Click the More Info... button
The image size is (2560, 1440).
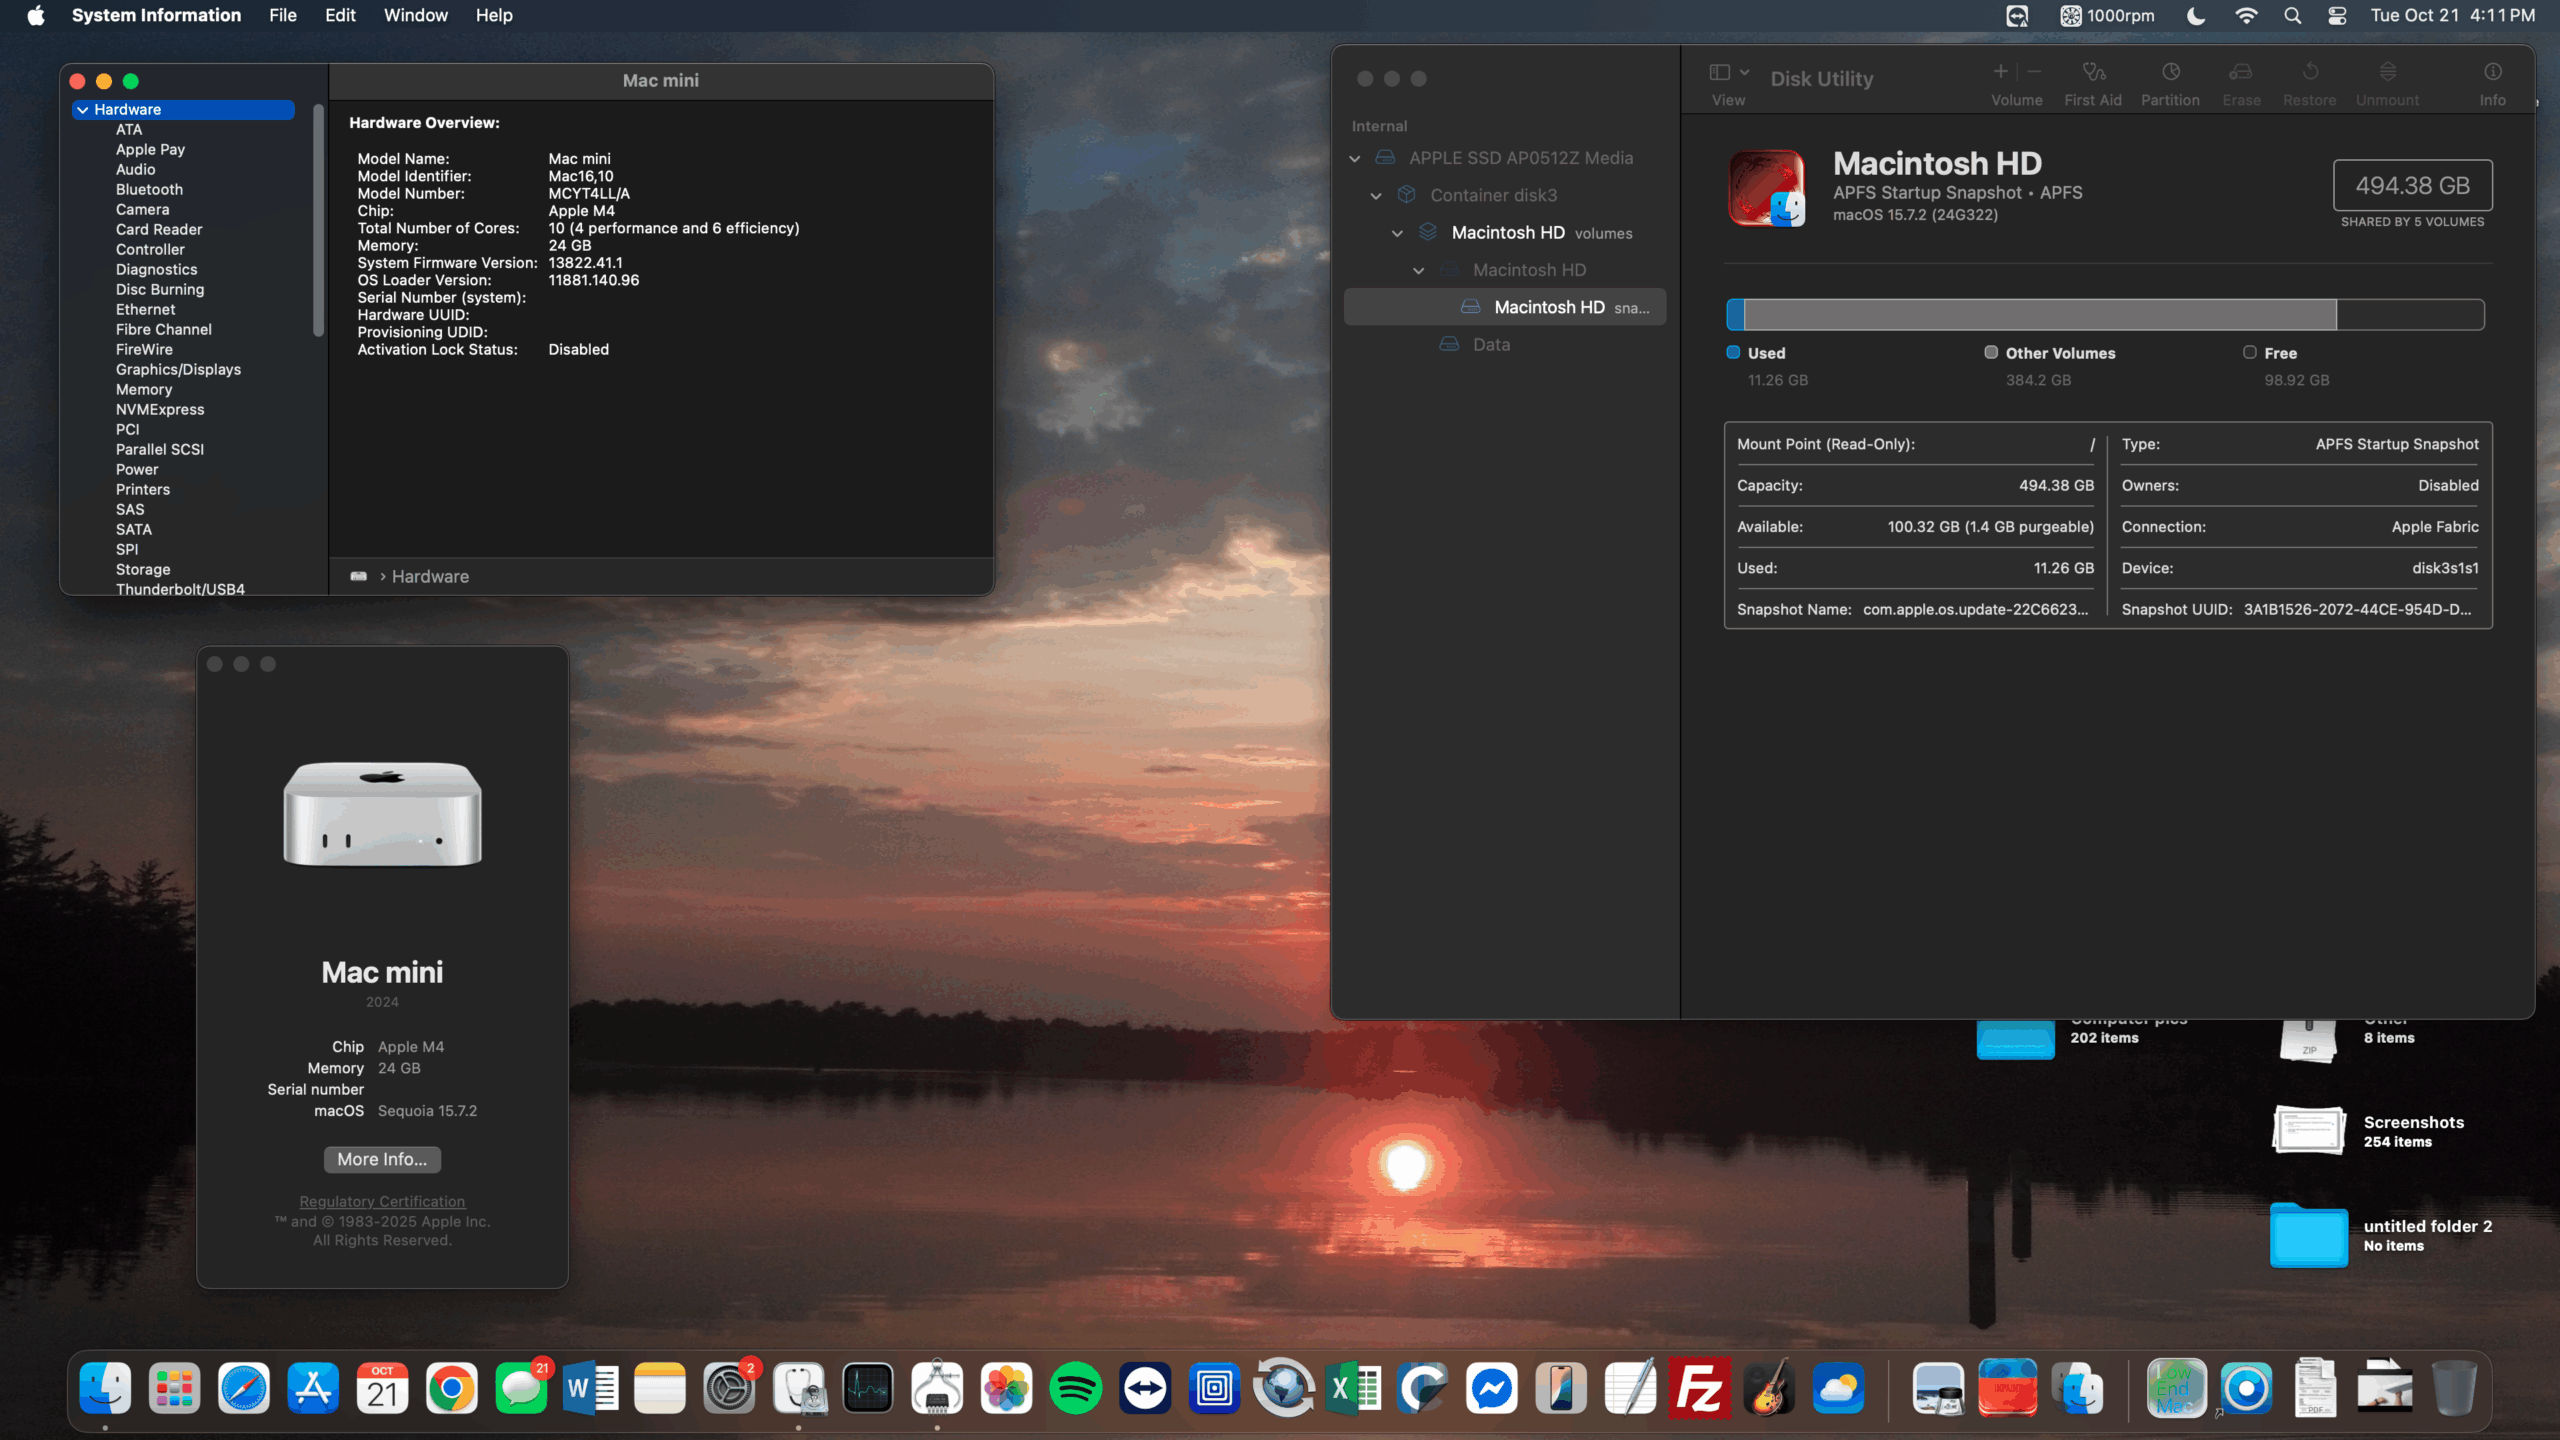382,1159
